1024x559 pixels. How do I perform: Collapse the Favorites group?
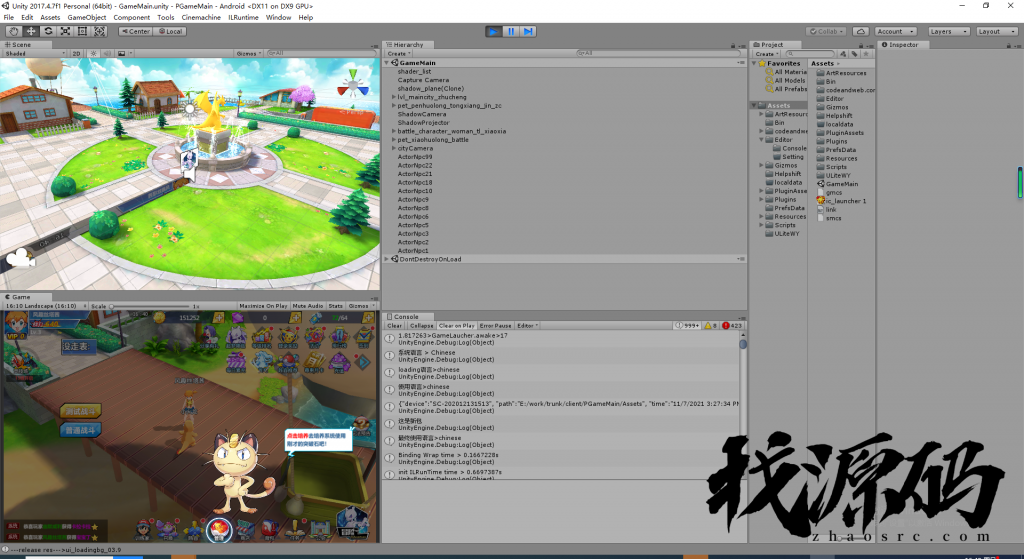[x=754, y=63]
